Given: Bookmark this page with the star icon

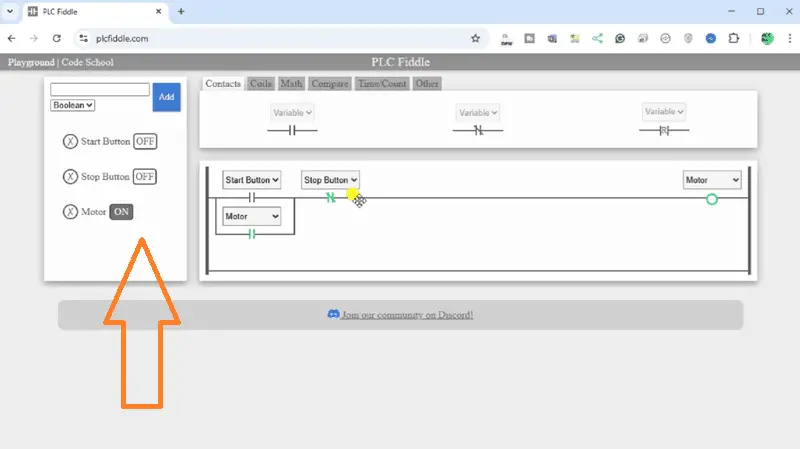Looking at the screenshot, I should click(x=476, y=38).
